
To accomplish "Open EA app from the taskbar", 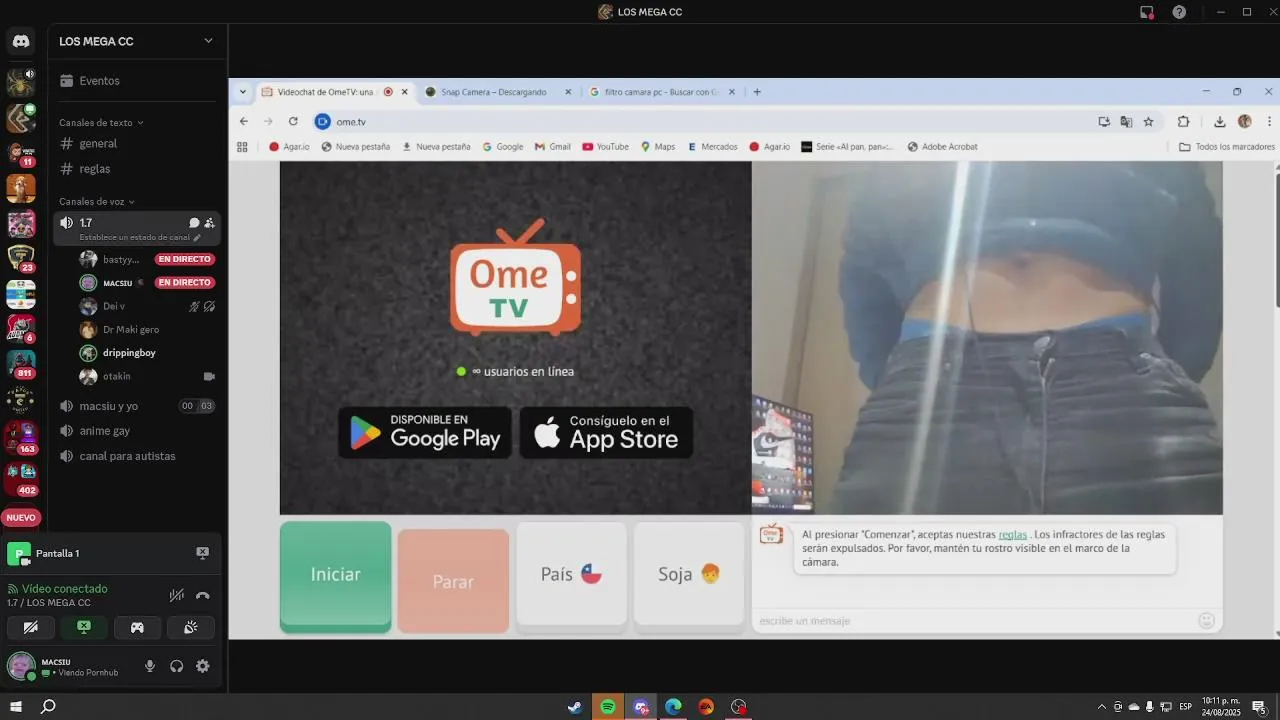I will [x=706, y=707].
